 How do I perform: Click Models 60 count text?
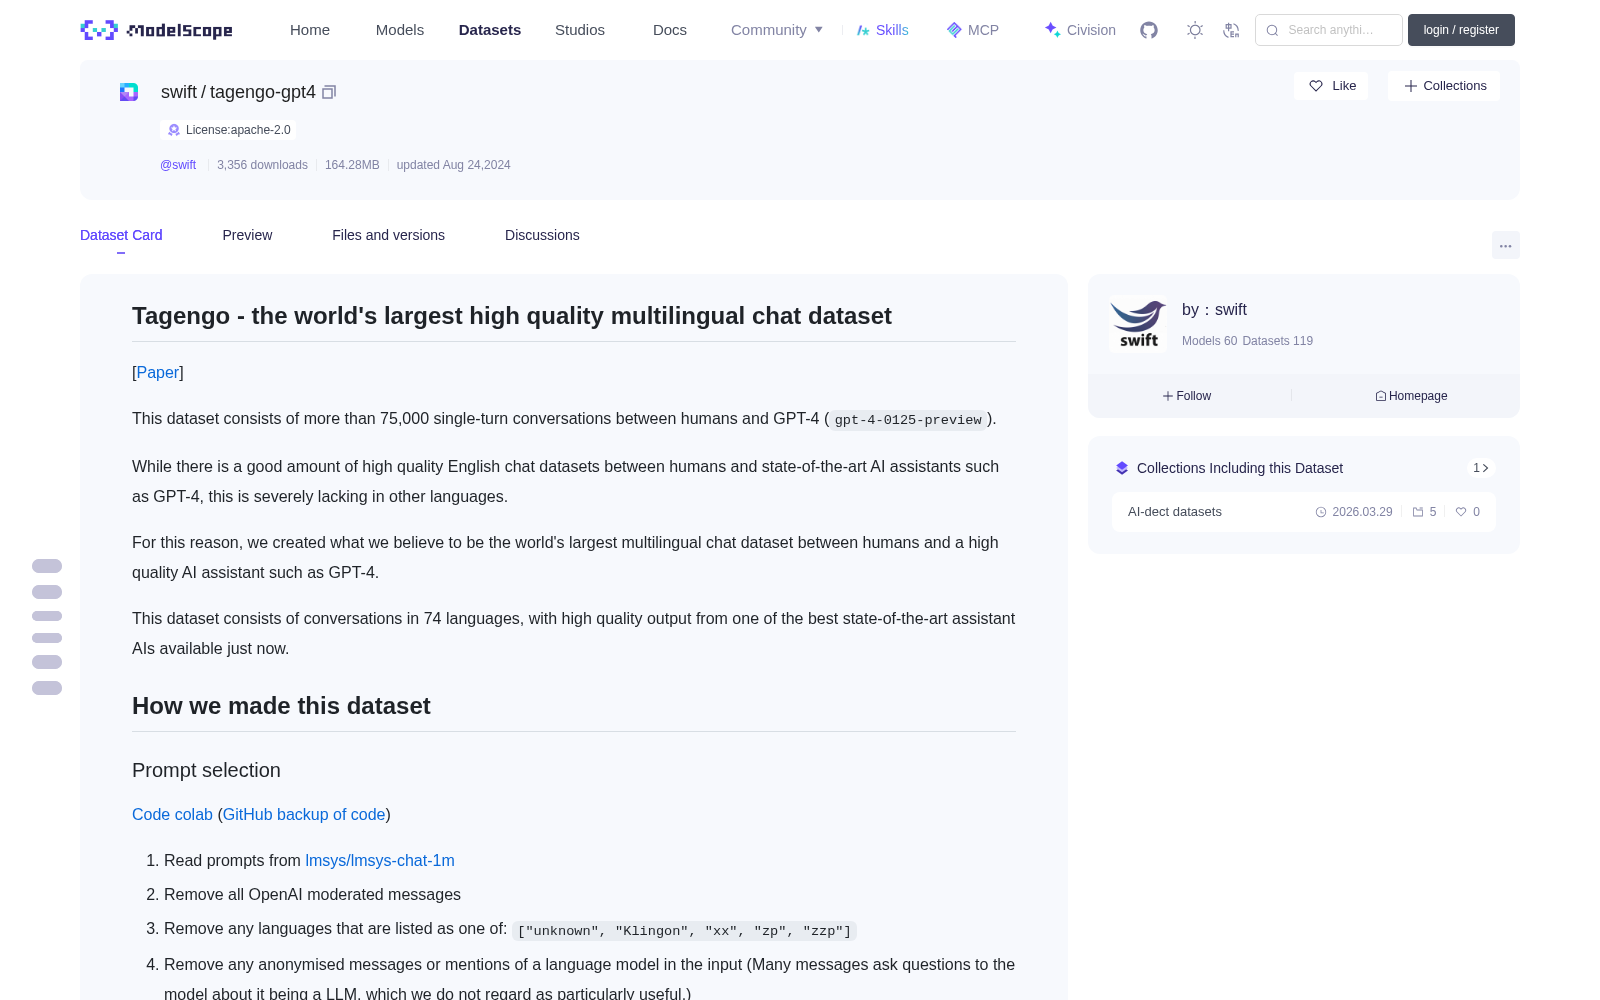pyautogui.click(x=1209, y=341)
